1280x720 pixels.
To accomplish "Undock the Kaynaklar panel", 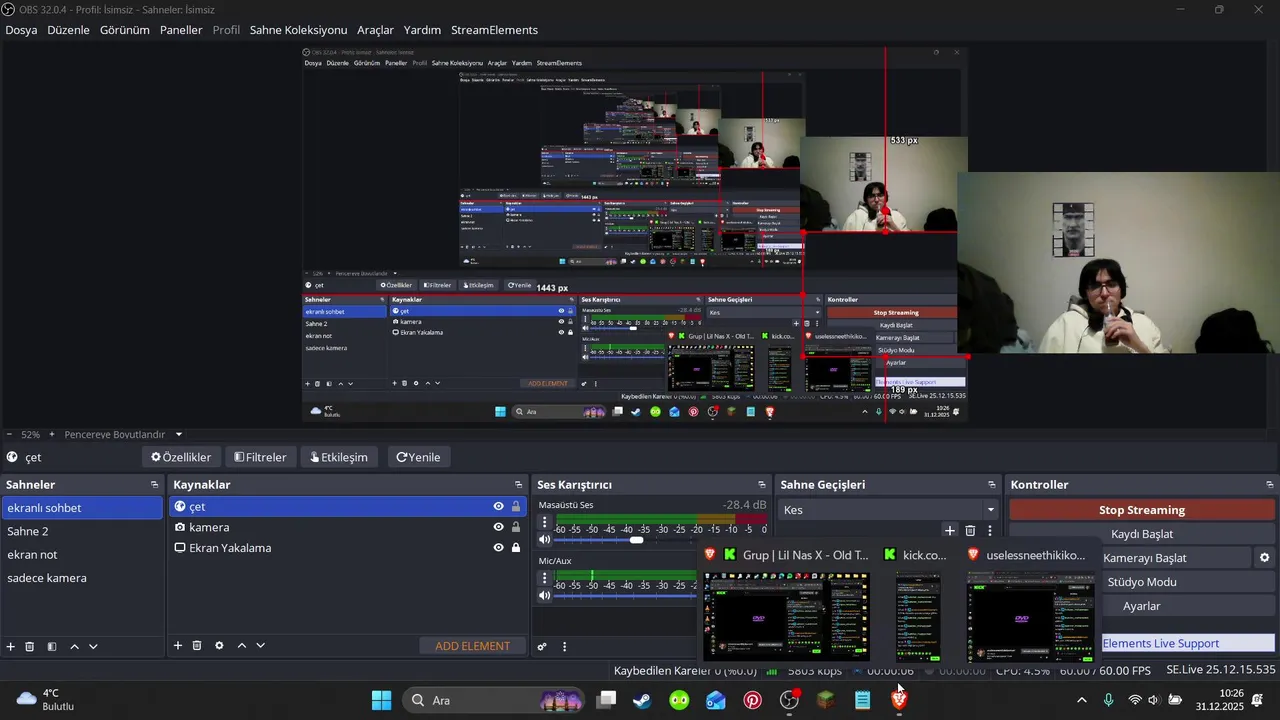I will (x=518, y=485).
